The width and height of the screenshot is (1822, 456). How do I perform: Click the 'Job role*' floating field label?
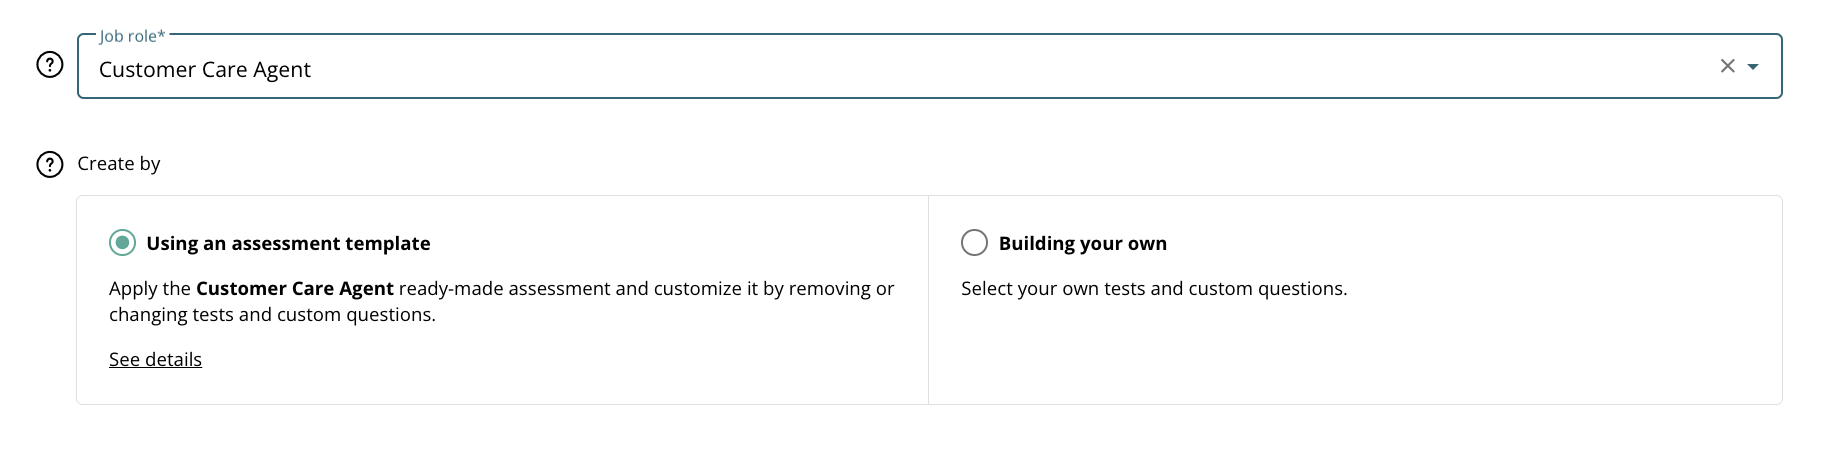pyautogui.click(x=132, y=36)
